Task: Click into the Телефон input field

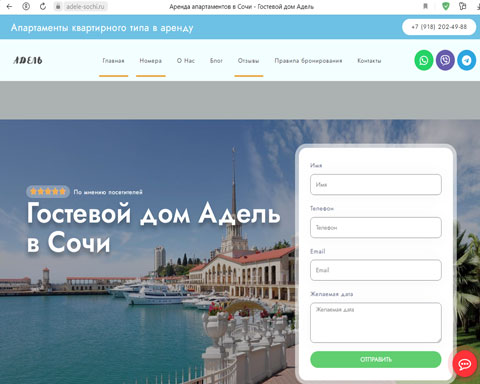Action: click(376, 227)
